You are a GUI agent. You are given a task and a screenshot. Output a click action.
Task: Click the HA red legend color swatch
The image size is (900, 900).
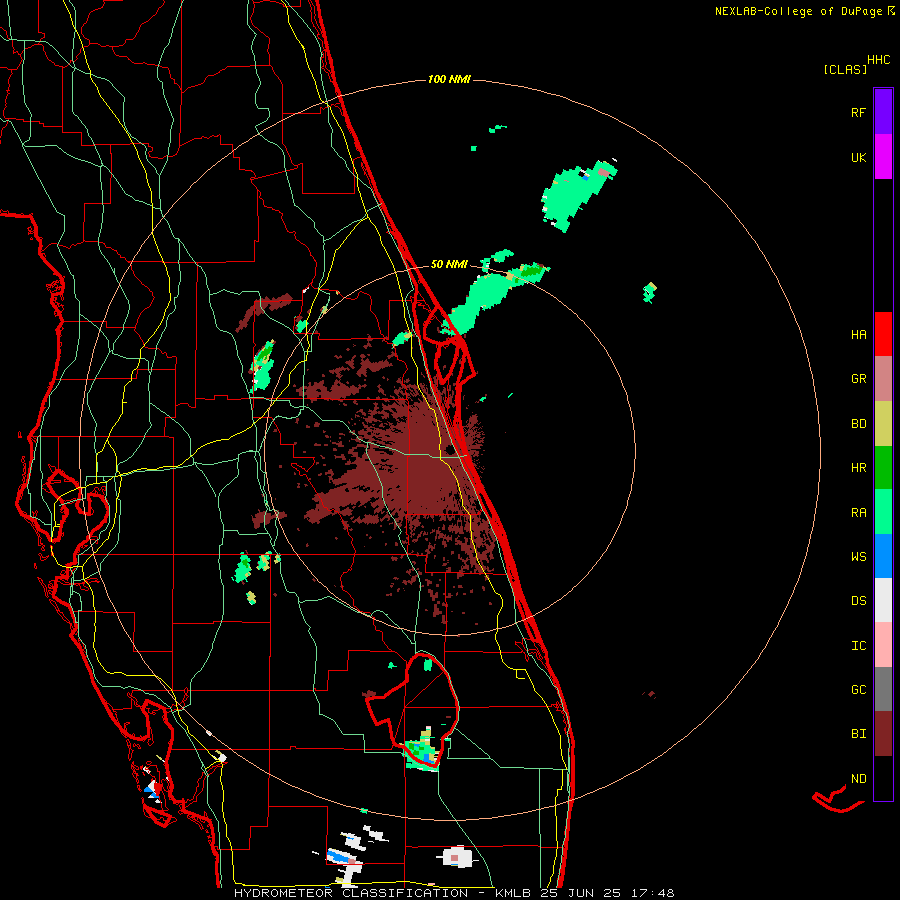(883, 334)
